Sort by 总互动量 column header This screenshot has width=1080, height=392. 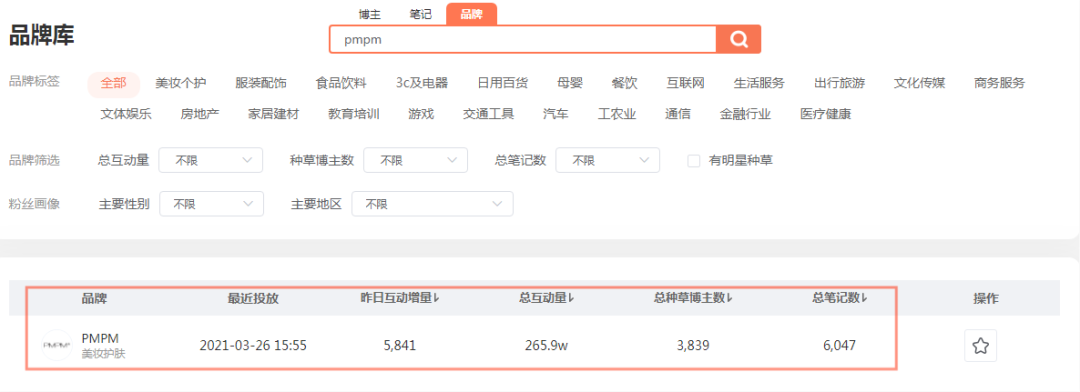(547, 298)
